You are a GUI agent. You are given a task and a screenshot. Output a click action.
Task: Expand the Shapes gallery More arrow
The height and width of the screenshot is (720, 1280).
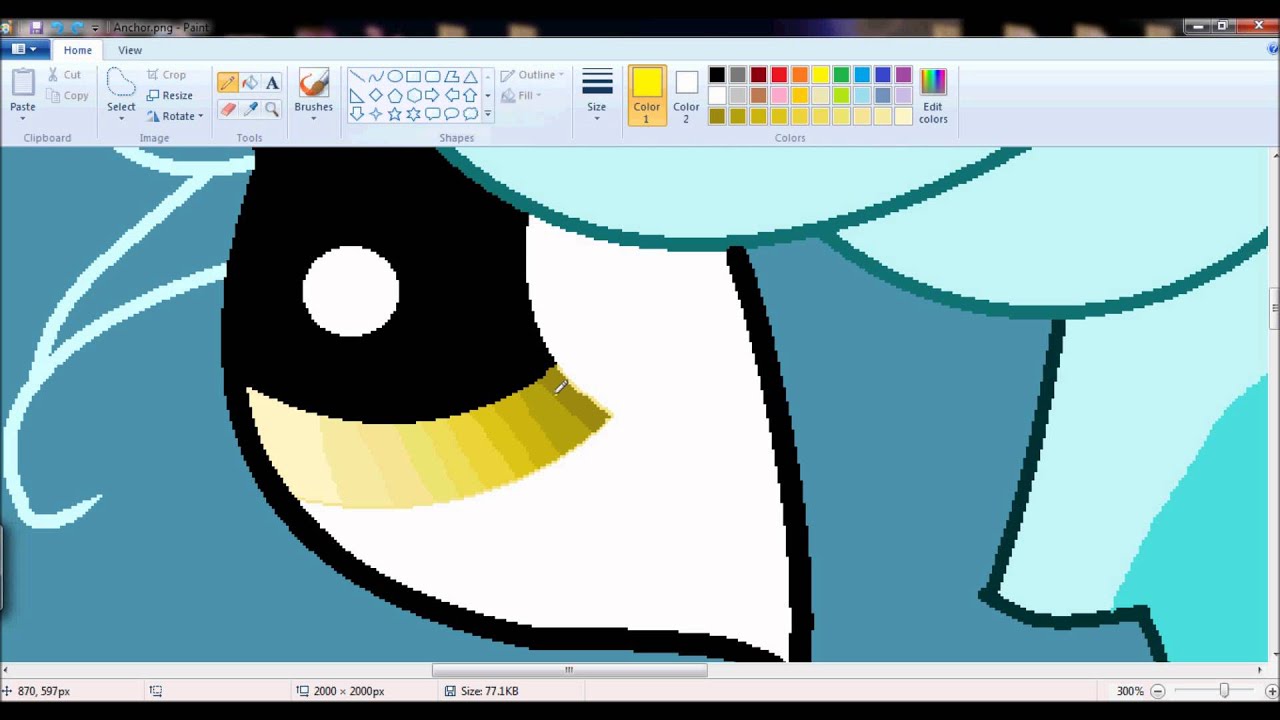pyautogui.click(x=488, y=114)
